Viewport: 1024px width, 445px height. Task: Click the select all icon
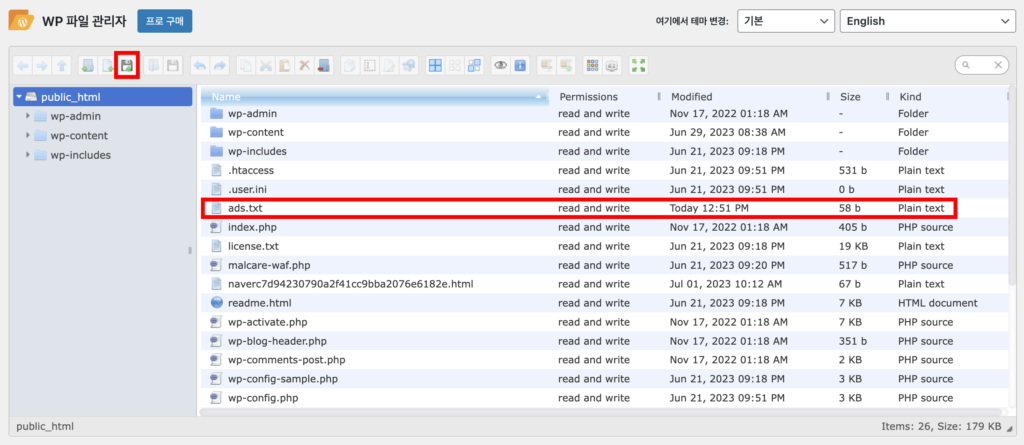[436, 65]
